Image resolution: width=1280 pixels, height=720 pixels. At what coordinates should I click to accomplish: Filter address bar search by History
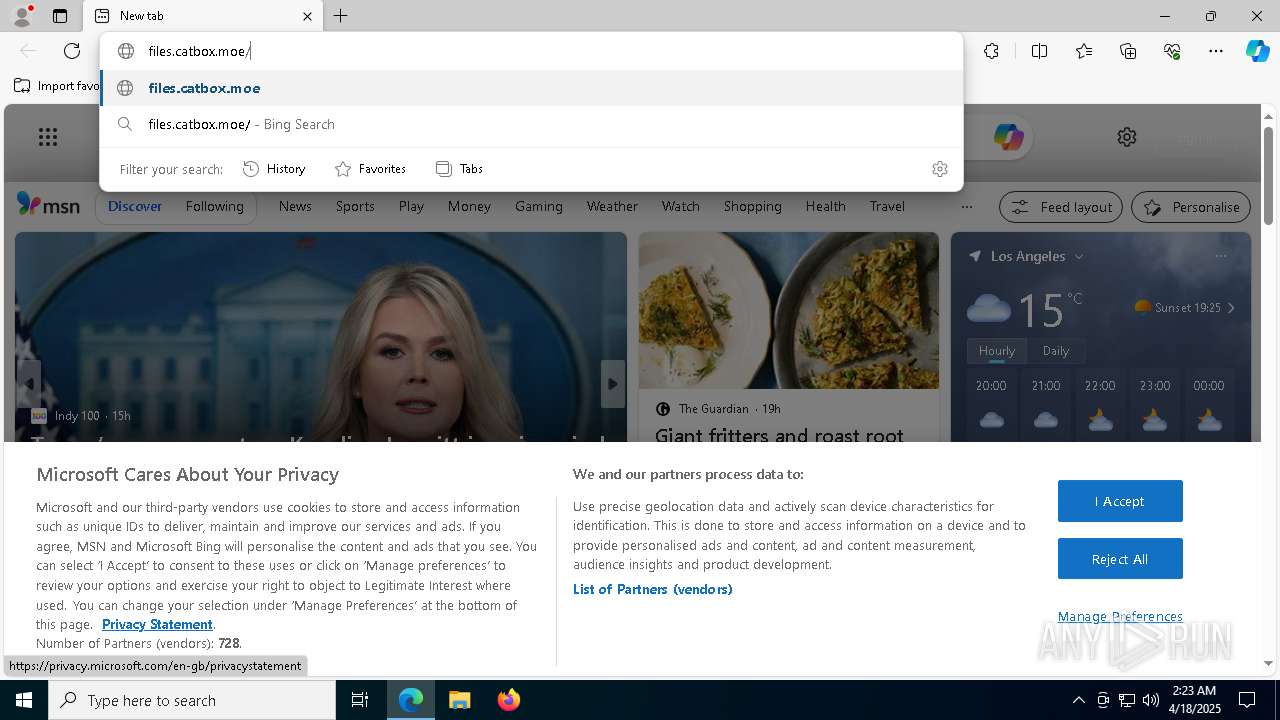[x=274, y=169]
